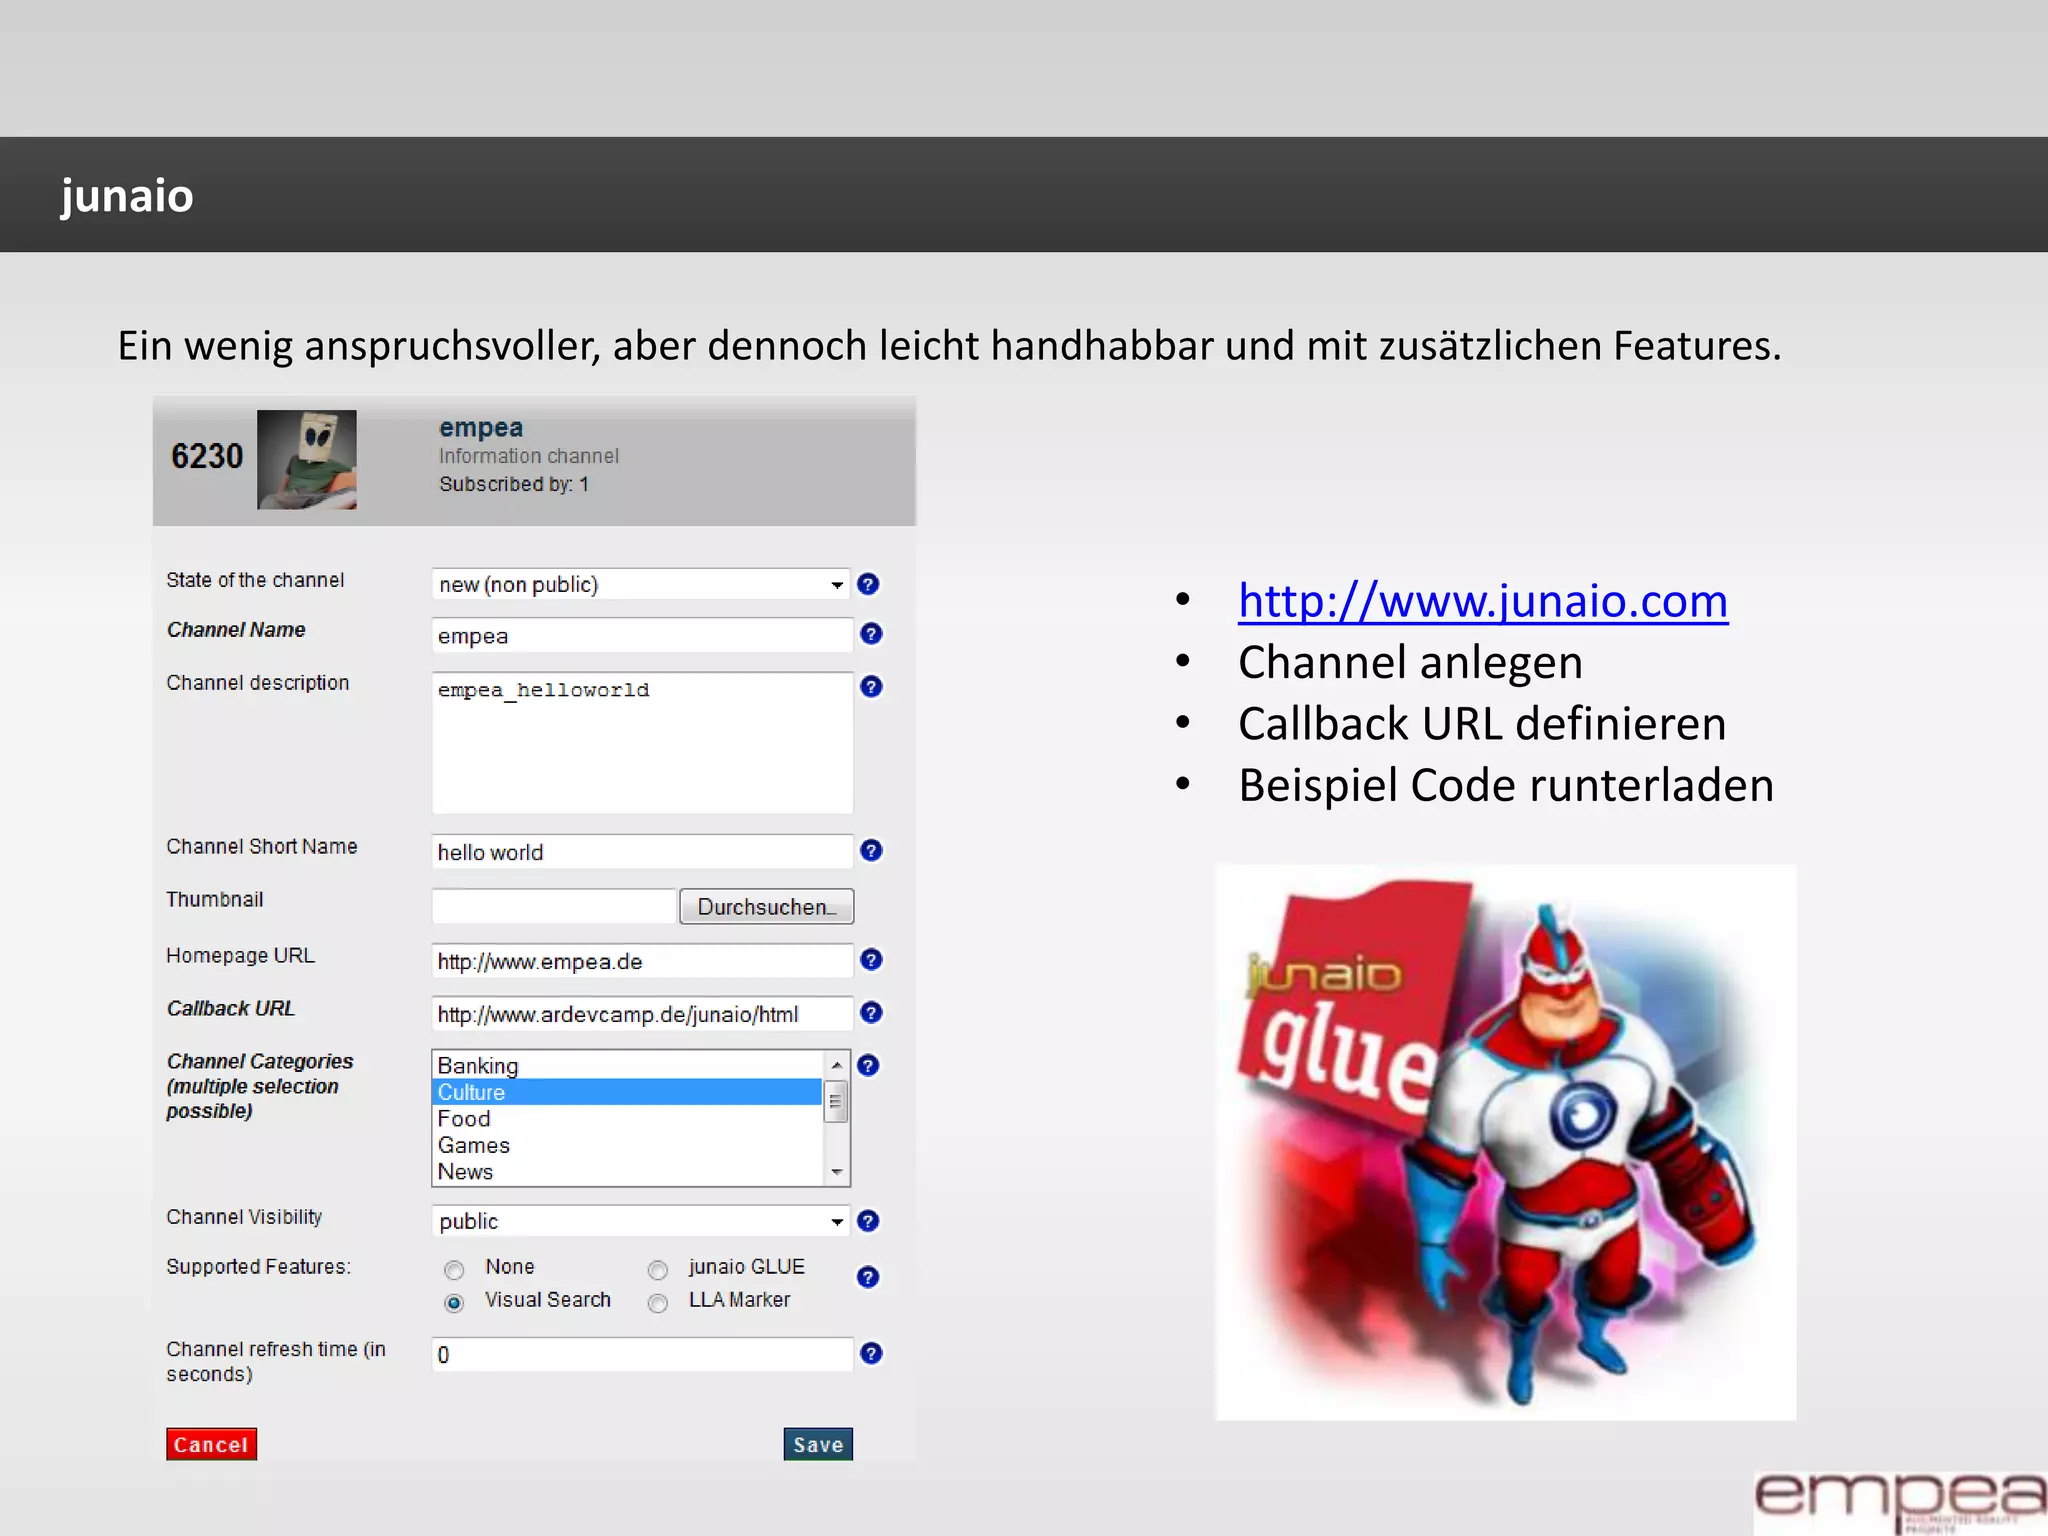Click the empea logo in corner
The width and height of the screenshot is (2048, 1536).
1900,1501
